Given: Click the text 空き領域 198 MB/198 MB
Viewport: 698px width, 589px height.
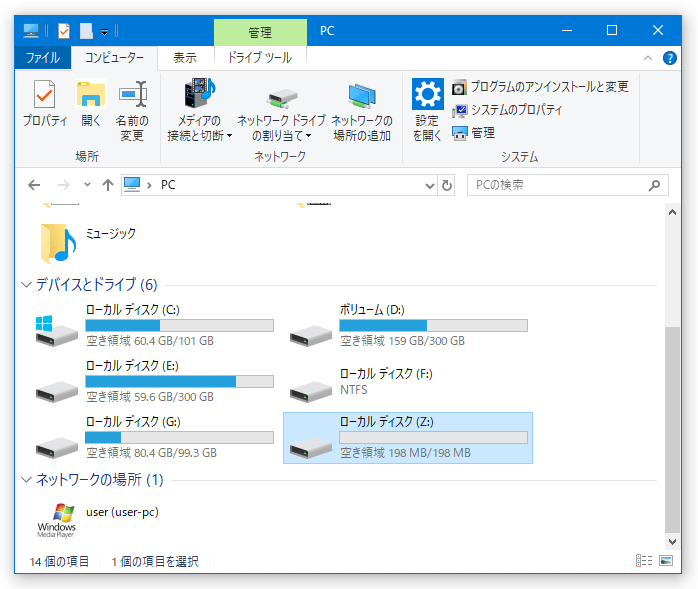Looking at the screenshot, I should (406, 453).
